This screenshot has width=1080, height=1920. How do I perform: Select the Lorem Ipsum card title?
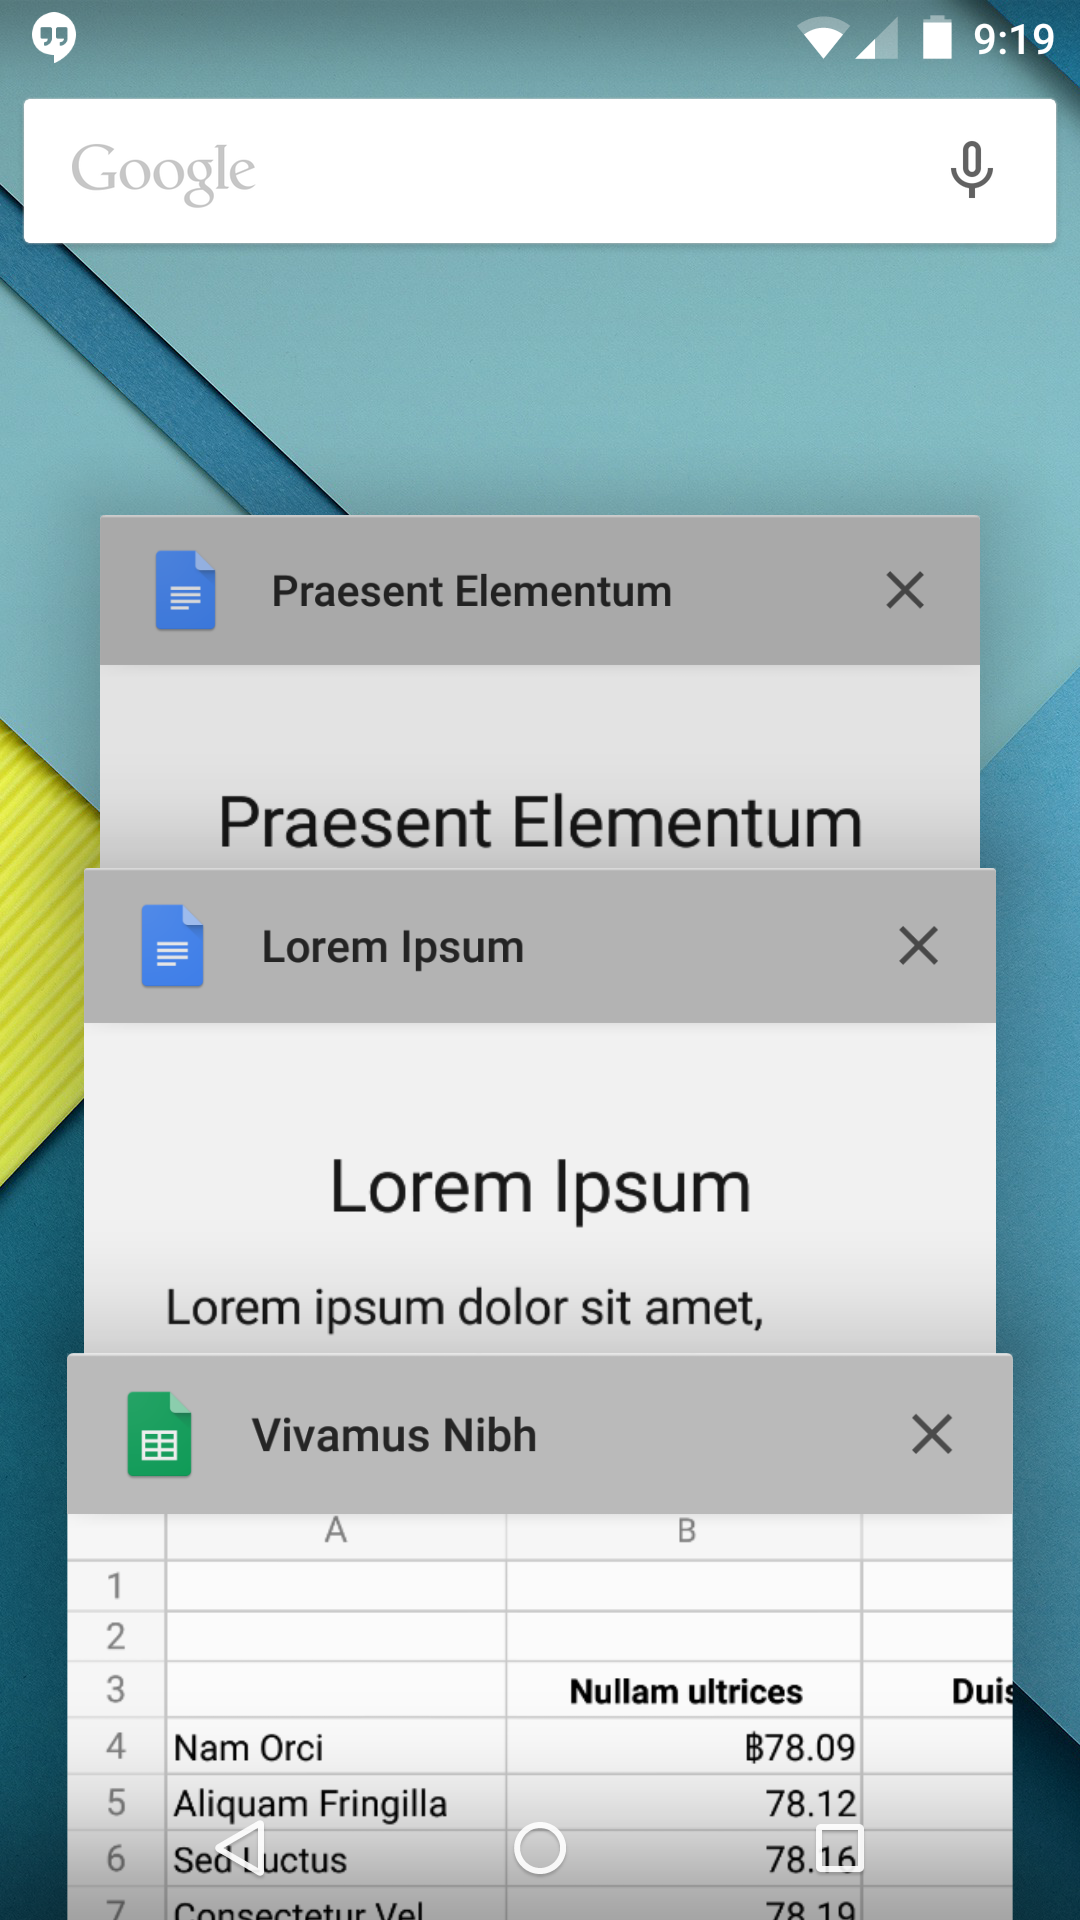pyautogui.click(x=393, y=947)
